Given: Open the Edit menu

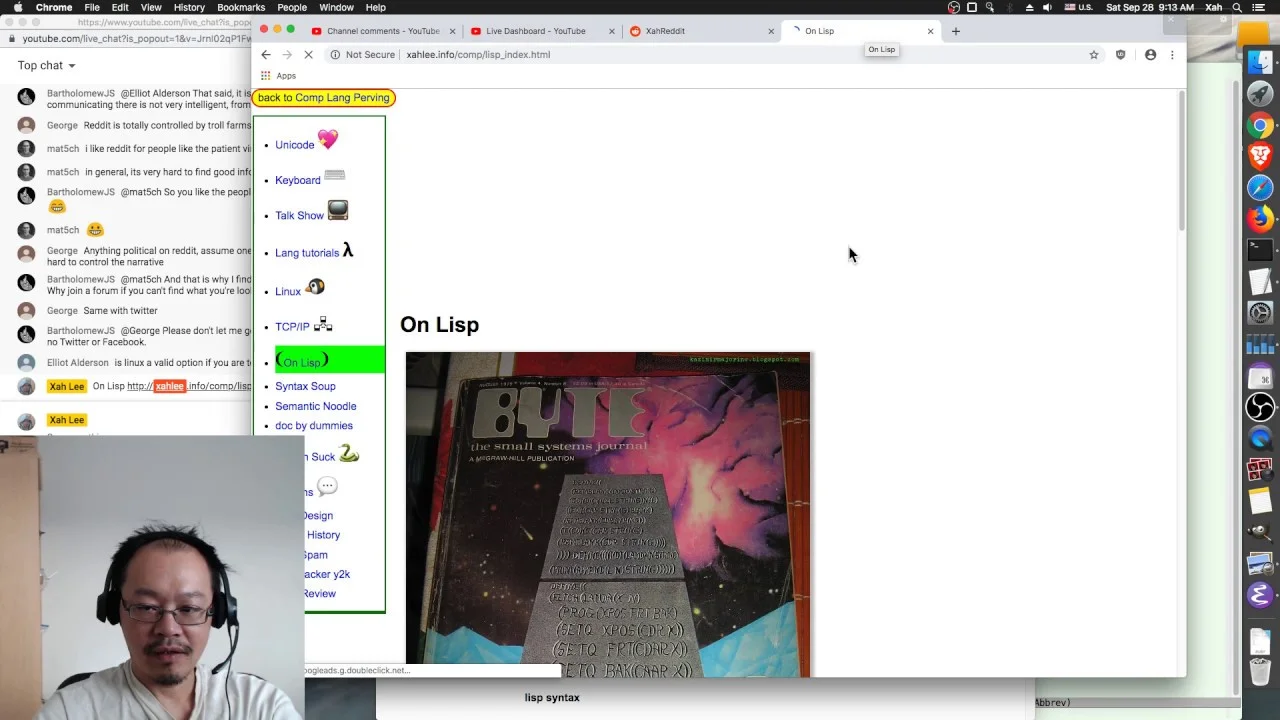Looking at the screenshot, I should click(120, 7).
